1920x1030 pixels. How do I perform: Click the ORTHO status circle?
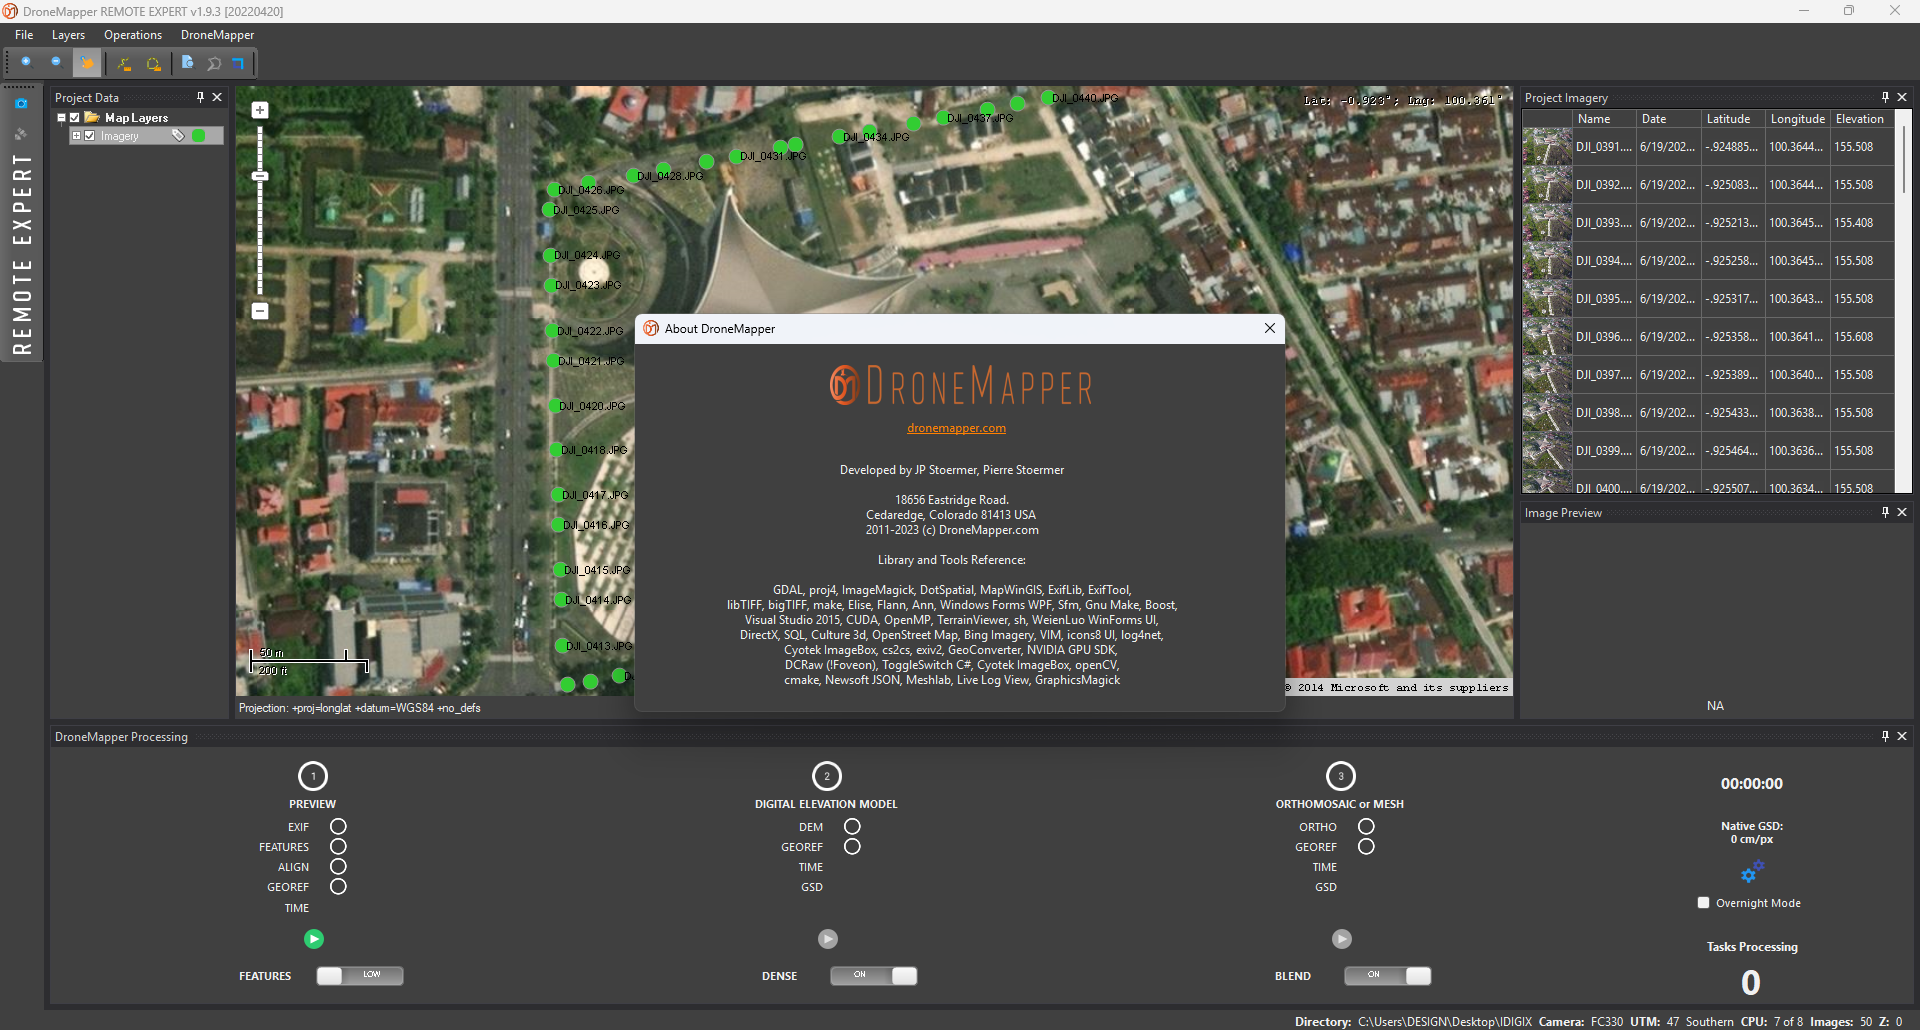1366,827
